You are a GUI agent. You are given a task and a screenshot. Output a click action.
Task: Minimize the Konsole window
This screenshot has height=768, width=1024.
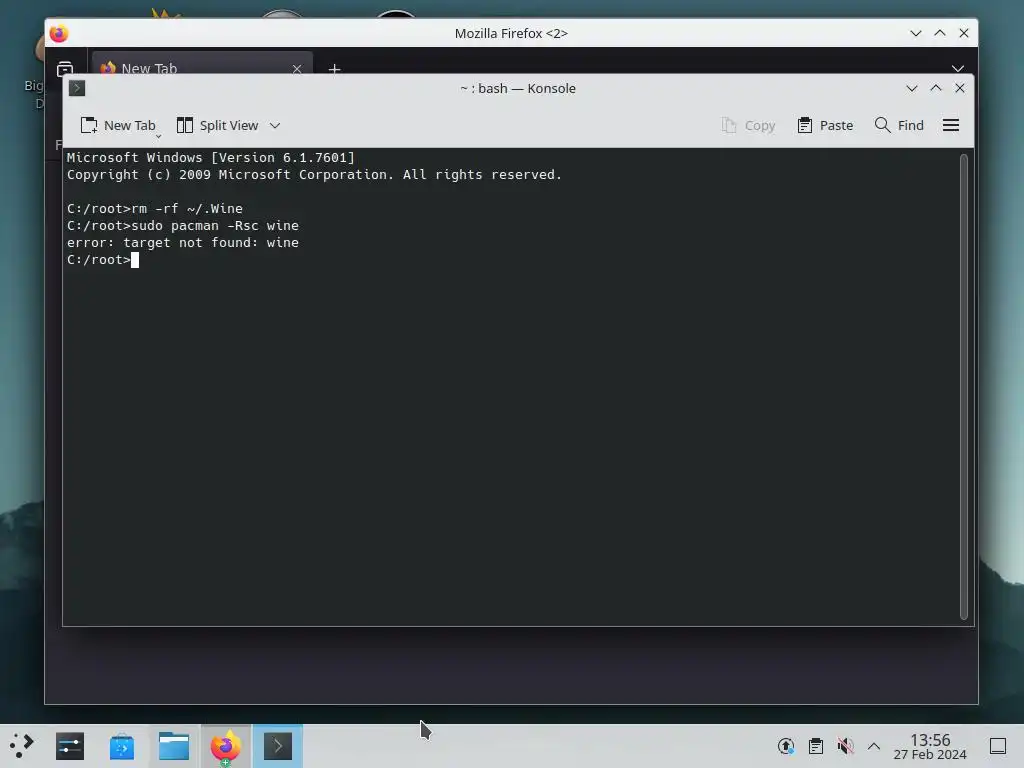(912, 88)
